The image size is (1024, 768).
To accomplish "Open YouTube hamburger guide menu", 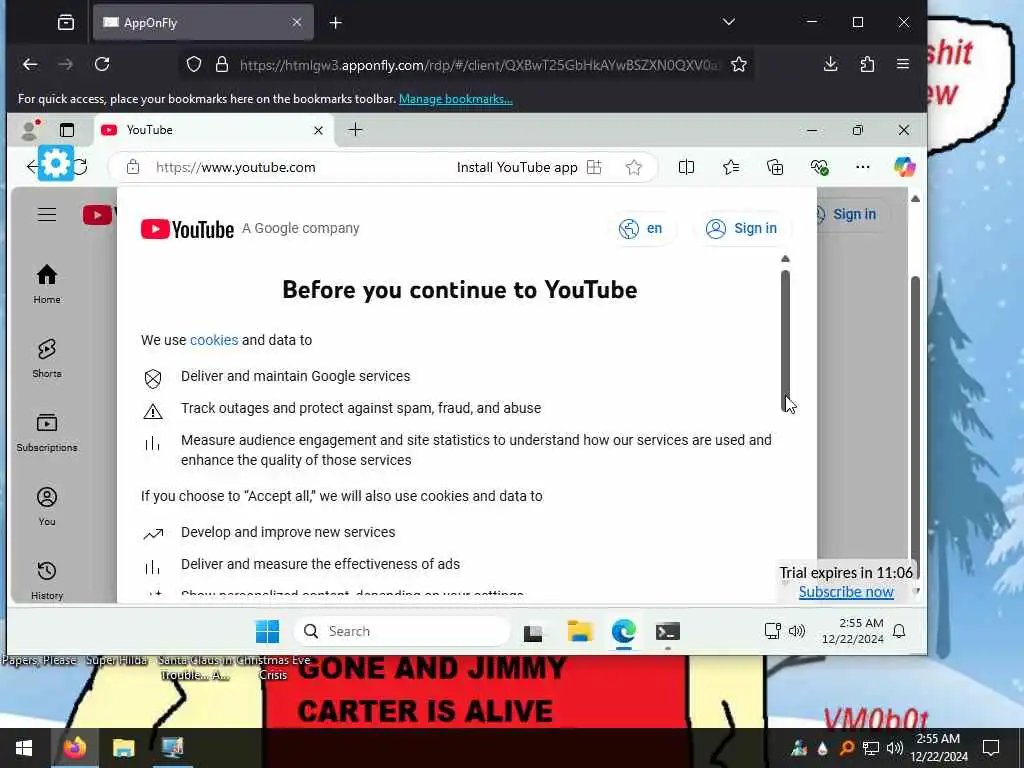I will pos(46,214).
